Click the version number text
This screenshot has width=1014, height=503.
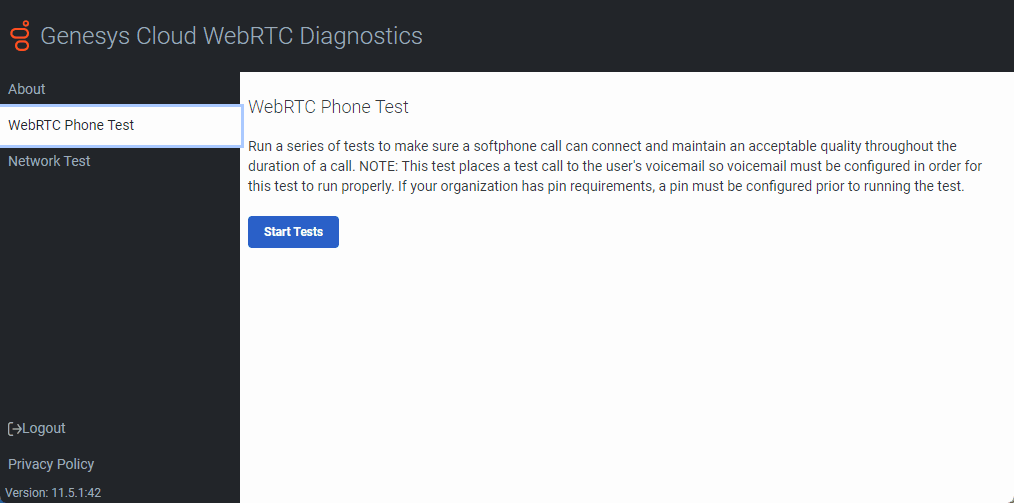click(54, 492)
